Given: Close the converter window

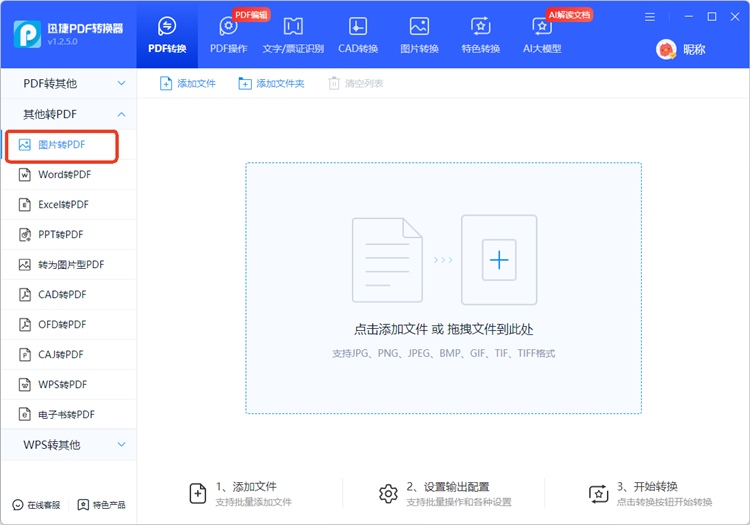Looking at the screenshot, I should coord(735,17).
